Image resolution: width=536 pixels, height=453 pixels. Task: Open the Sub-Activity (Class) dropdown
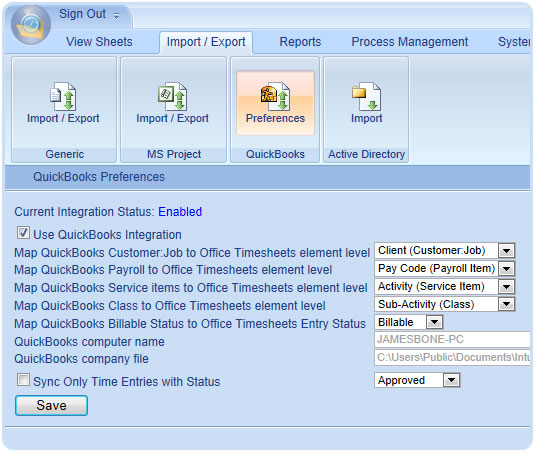(444, 304)
